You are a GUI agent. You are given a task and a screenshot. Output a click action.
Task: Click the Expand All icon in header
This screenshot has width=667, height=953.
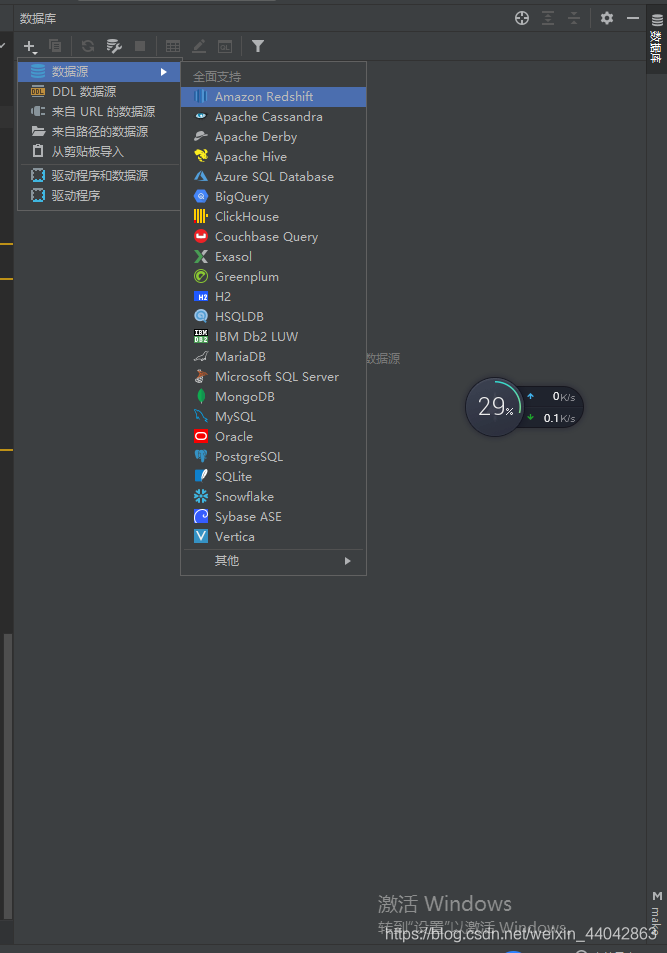(548, 18)
